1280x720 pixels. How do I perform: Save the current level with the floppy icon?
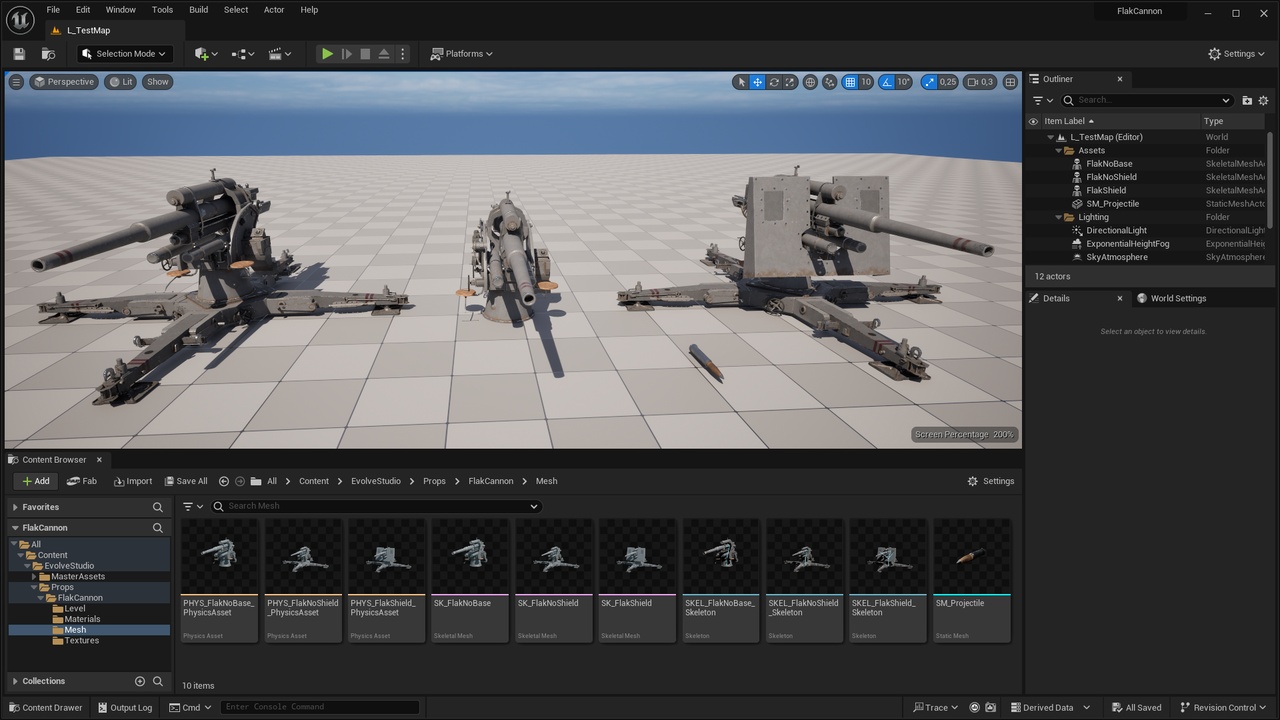pos(19,54)
